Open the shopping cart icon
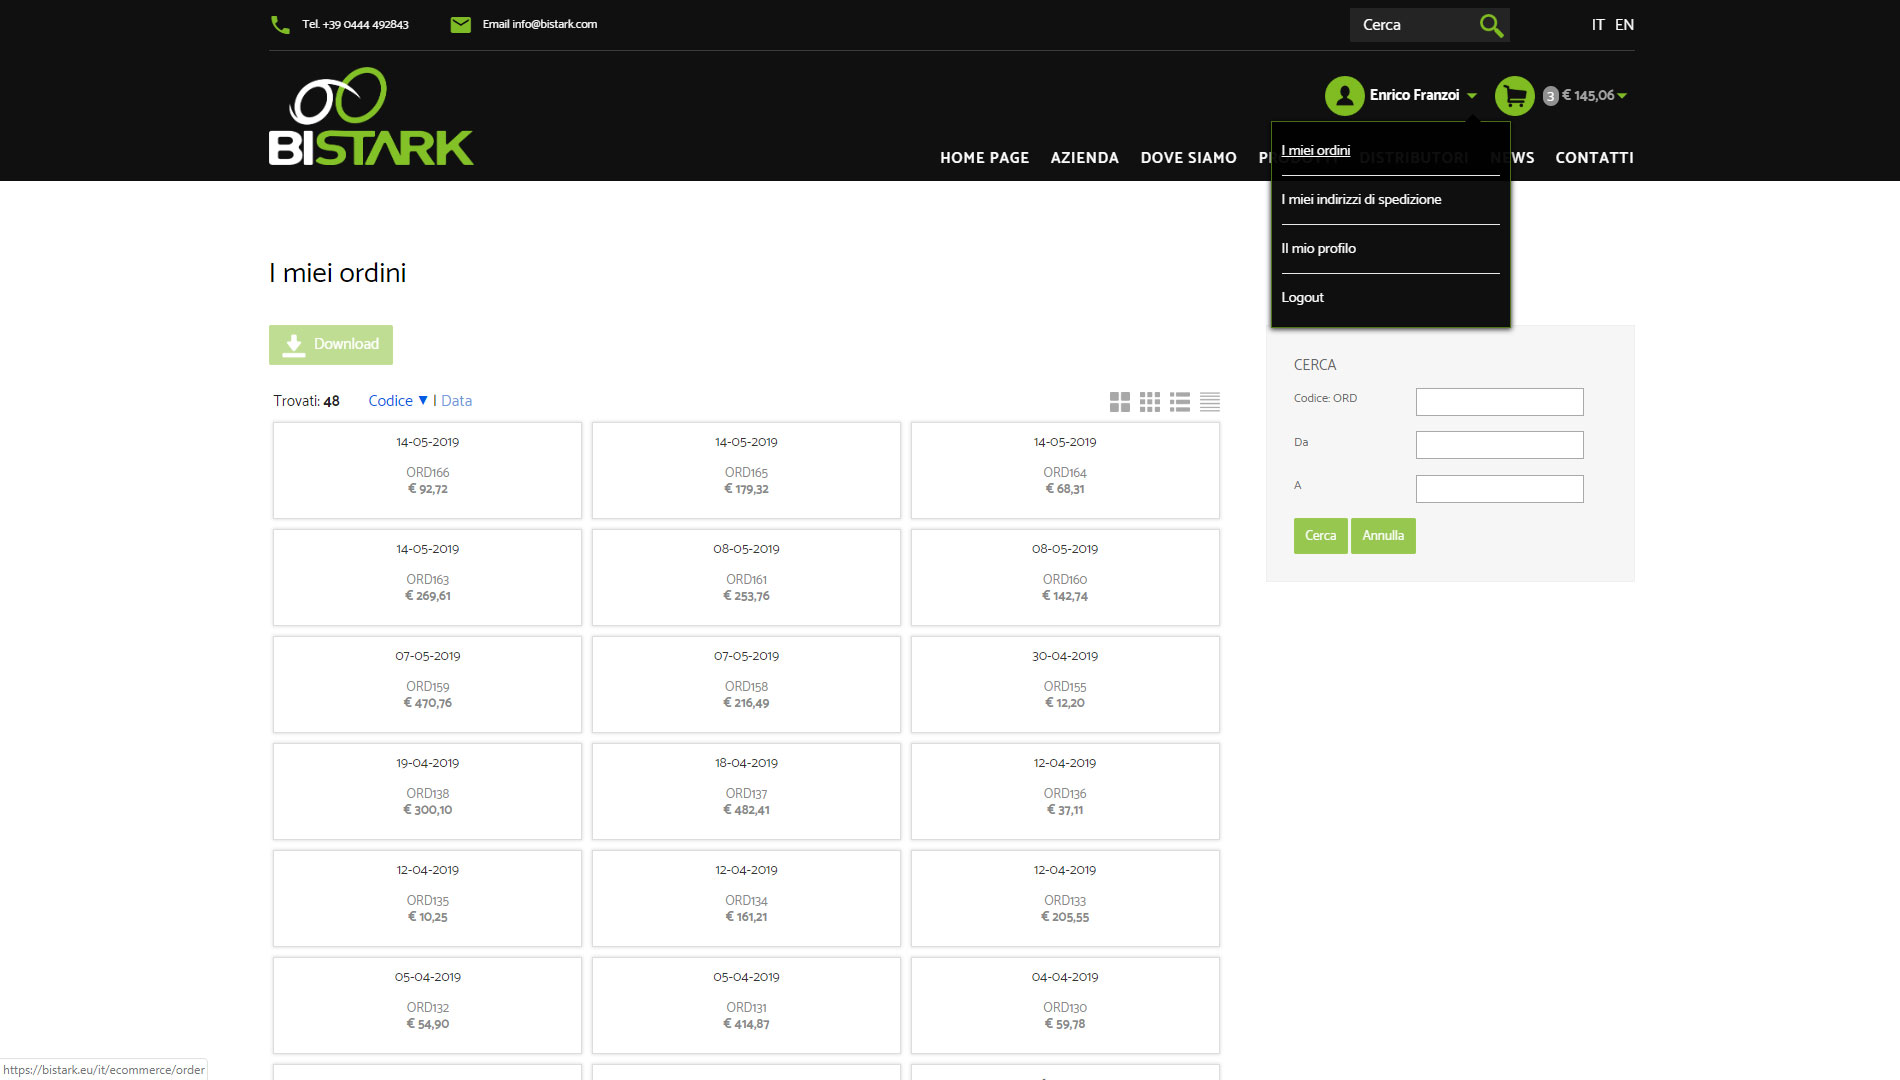 click(1514, 96)
